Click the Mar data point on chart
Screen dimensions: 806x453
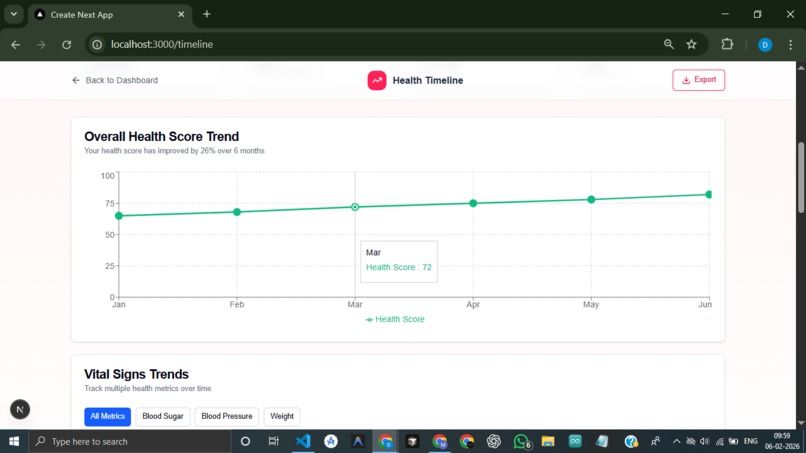pyautogui.click(x=355, y=207)
